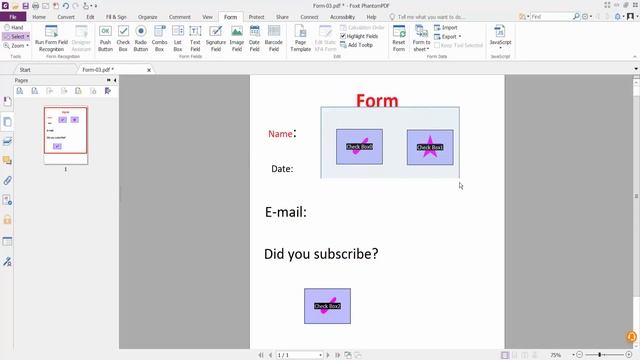Switch to the Home ribbon tab
This screenshot has width=640, height=360.
point(39,17)
